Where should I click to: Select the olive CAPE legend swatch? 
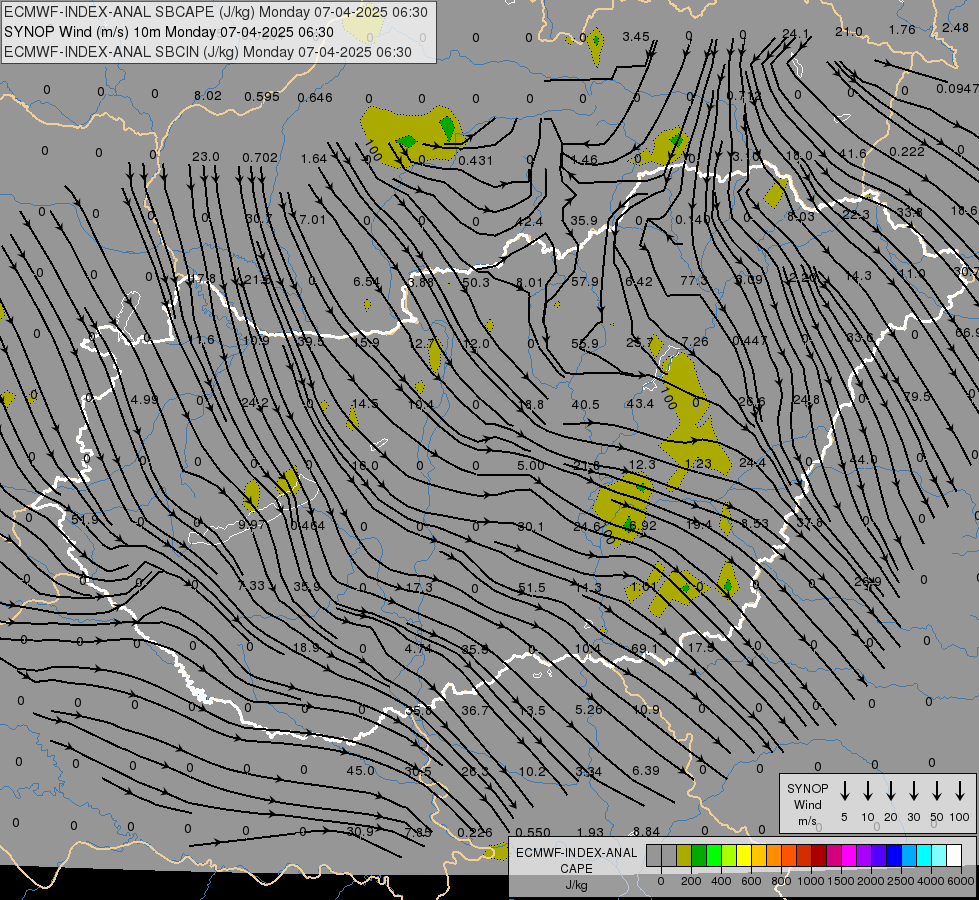point(684,856)
